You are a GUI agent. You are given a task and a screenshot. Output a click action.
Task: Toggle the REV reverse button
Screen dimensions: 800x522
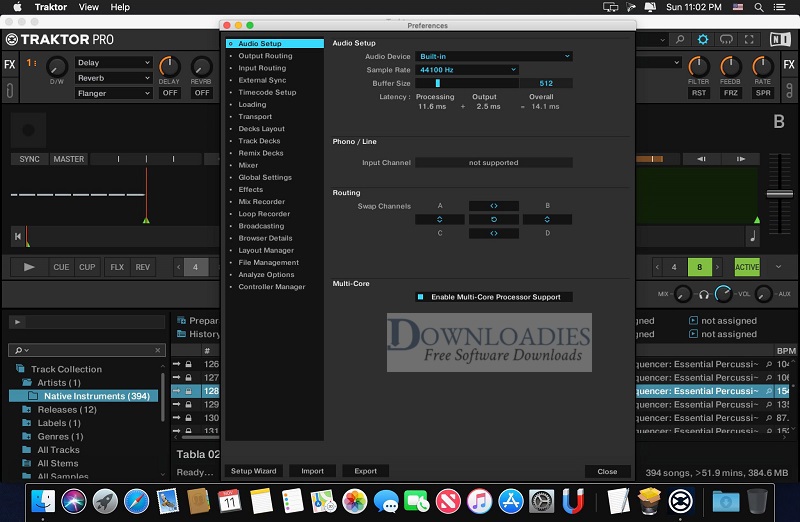point(143,267)
